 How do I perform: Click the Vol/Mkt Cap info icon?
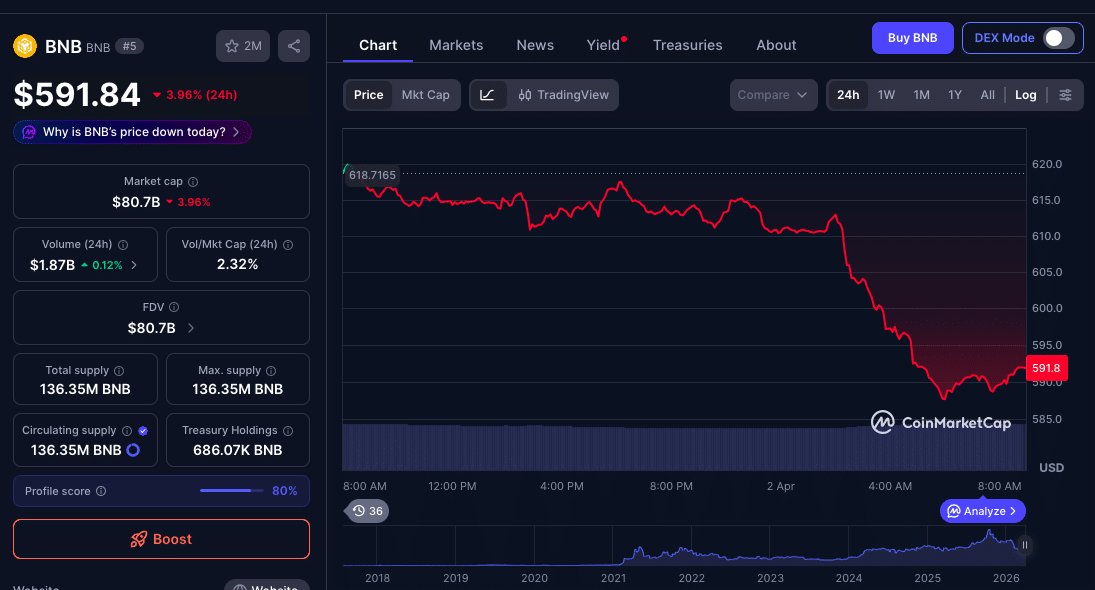(x=288, y=244)
